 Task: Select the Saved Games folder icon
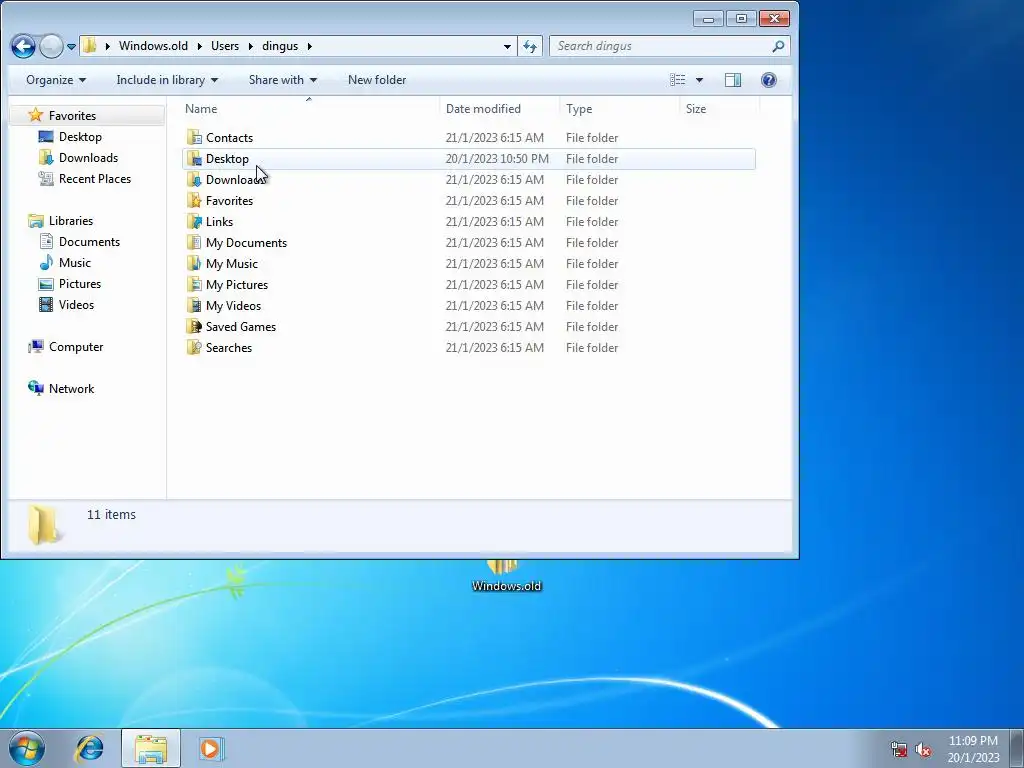(x=194, y=327)
